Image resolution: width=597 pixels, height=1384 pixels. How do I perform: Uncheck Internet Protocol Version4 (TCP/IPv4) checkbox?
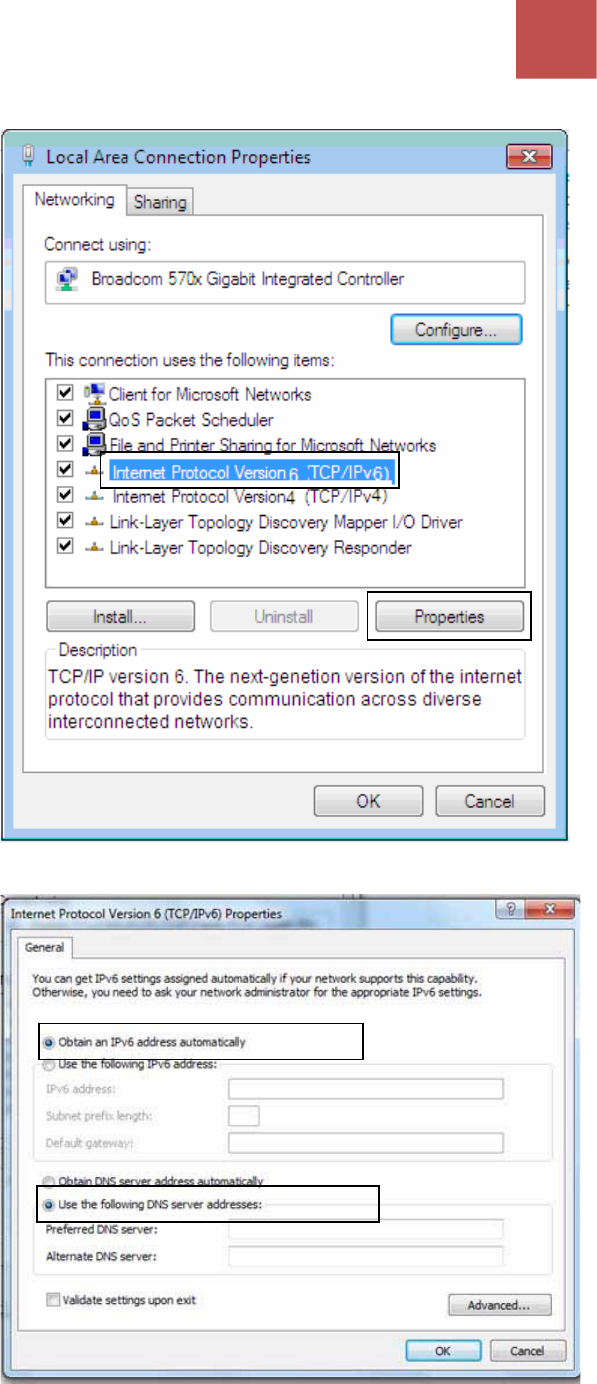(x=66, y=496)
